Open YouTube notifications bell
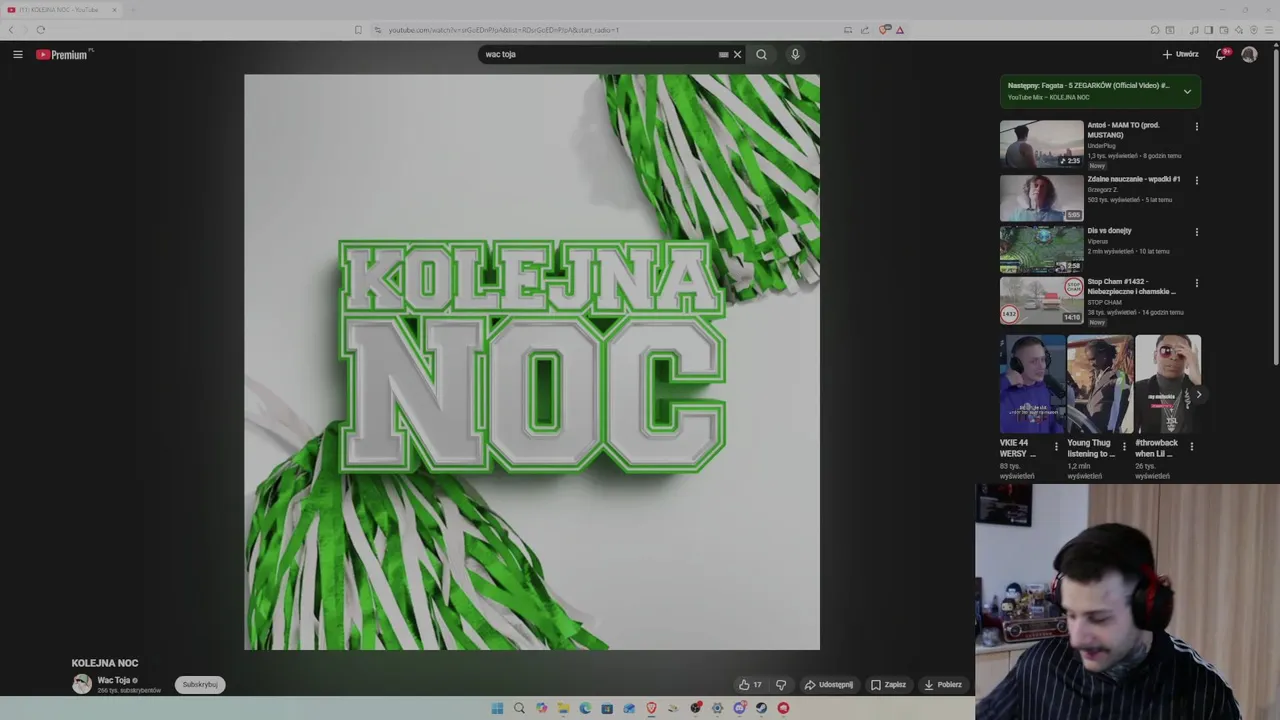The image size is (1280, 720). pos(1221,54)
